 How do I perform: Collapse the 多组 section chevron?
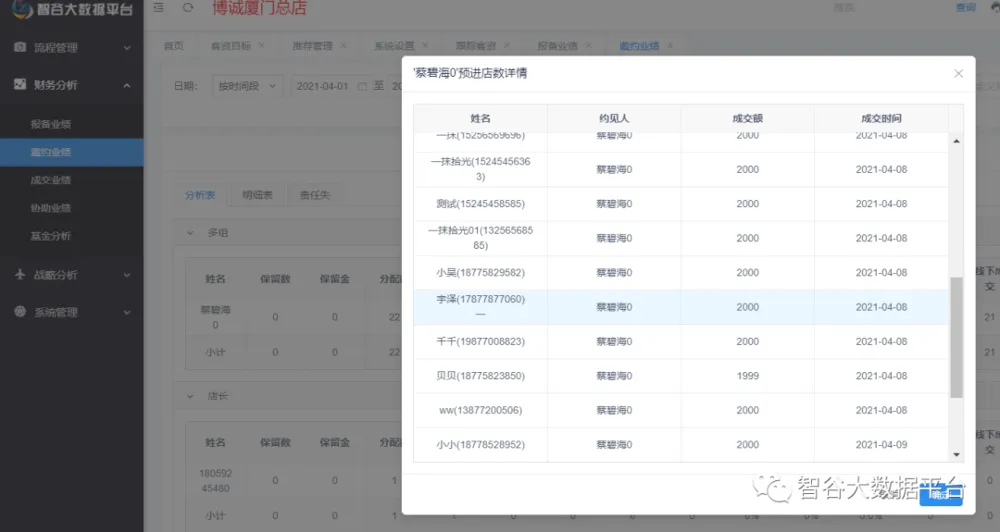tap(191, 232)
